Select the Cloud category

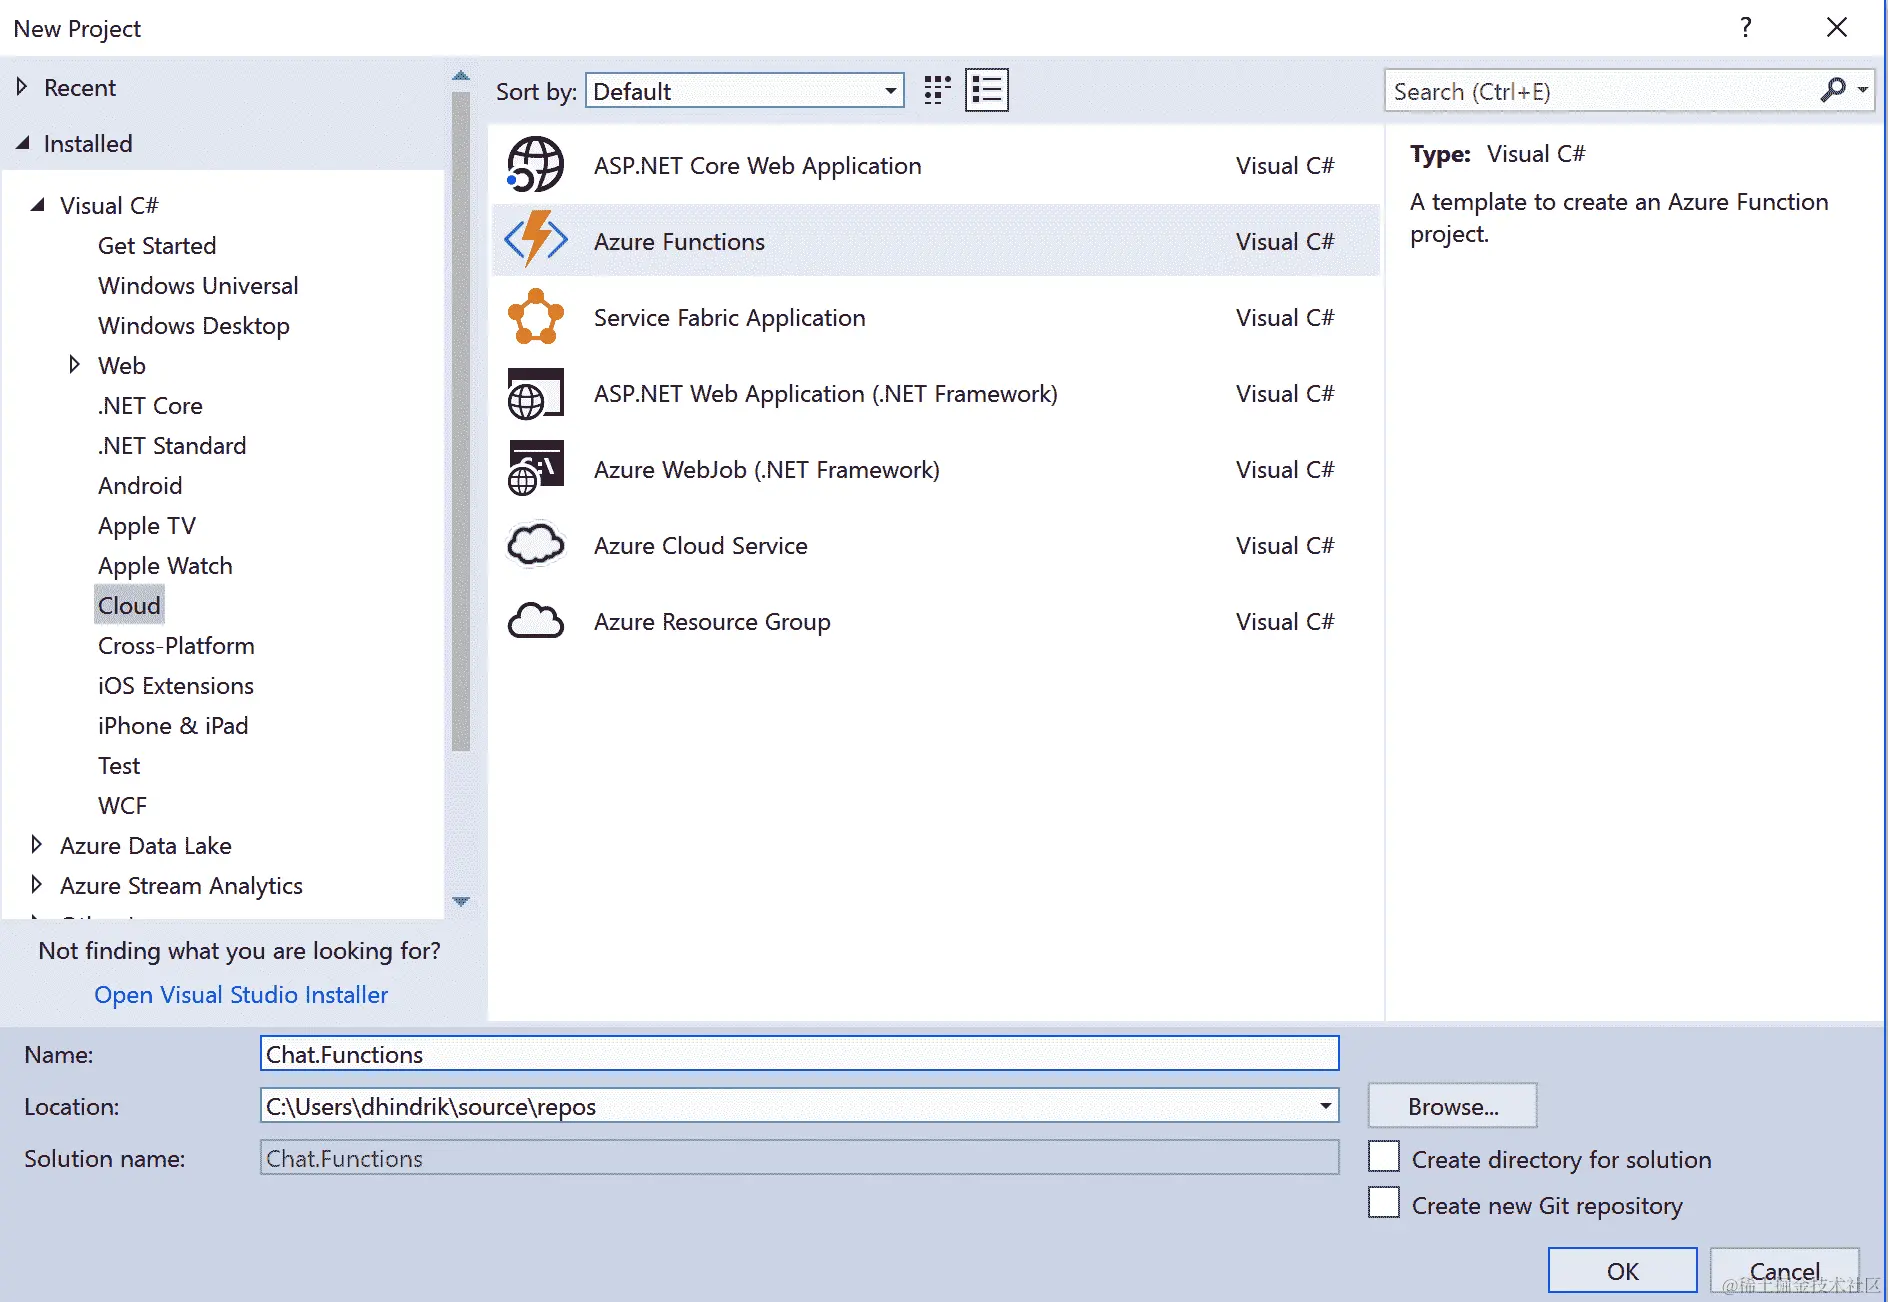click(129, 605)
